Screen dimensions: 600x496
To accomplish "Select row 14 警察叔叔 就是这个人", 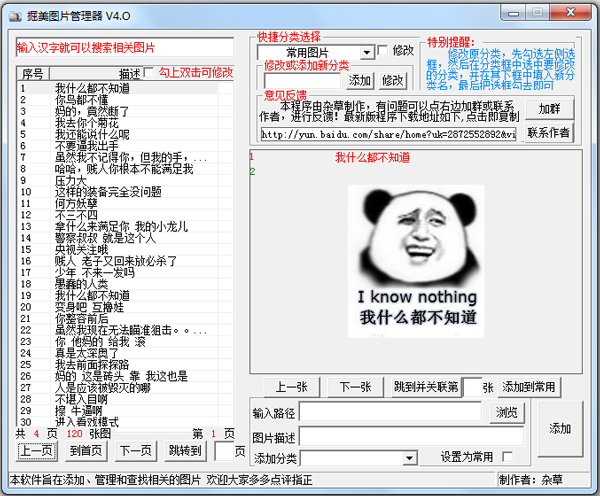I will point(125,238).
